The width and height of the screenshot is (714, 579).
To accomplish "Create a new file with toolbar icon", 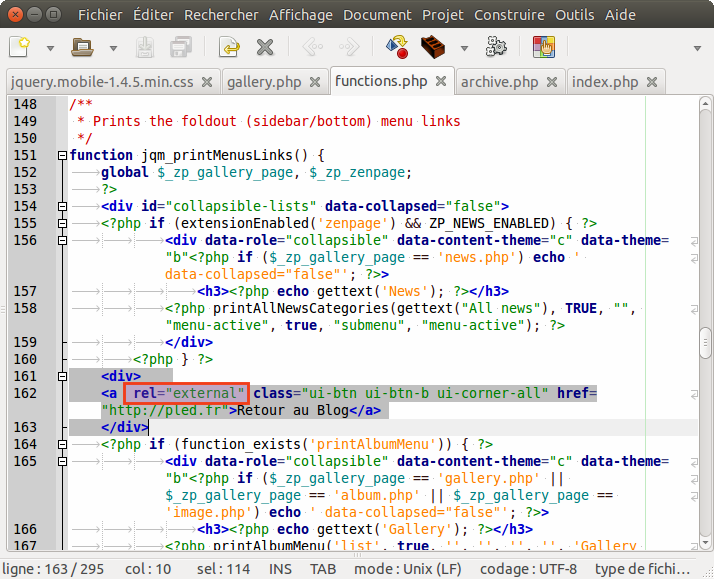I will 20,47.
